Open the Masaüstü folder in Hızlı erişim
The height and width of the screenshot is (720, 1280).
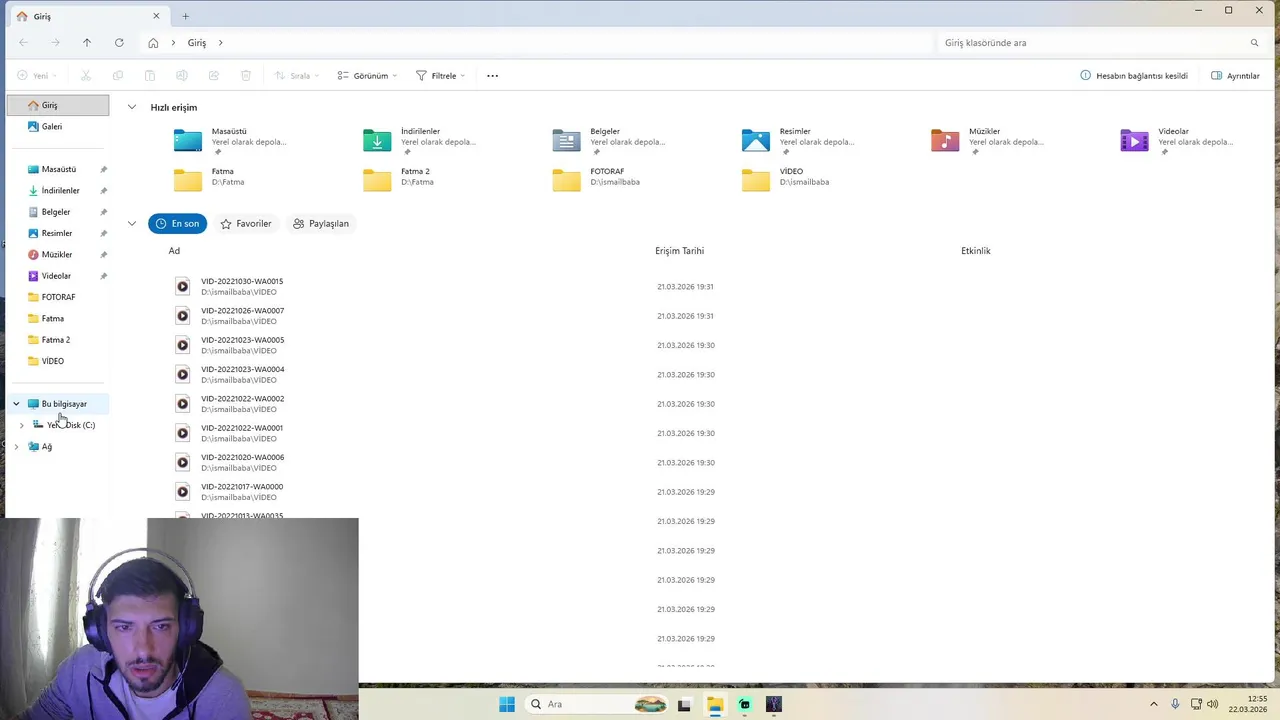pyautogui.click(x=232, y=140)
